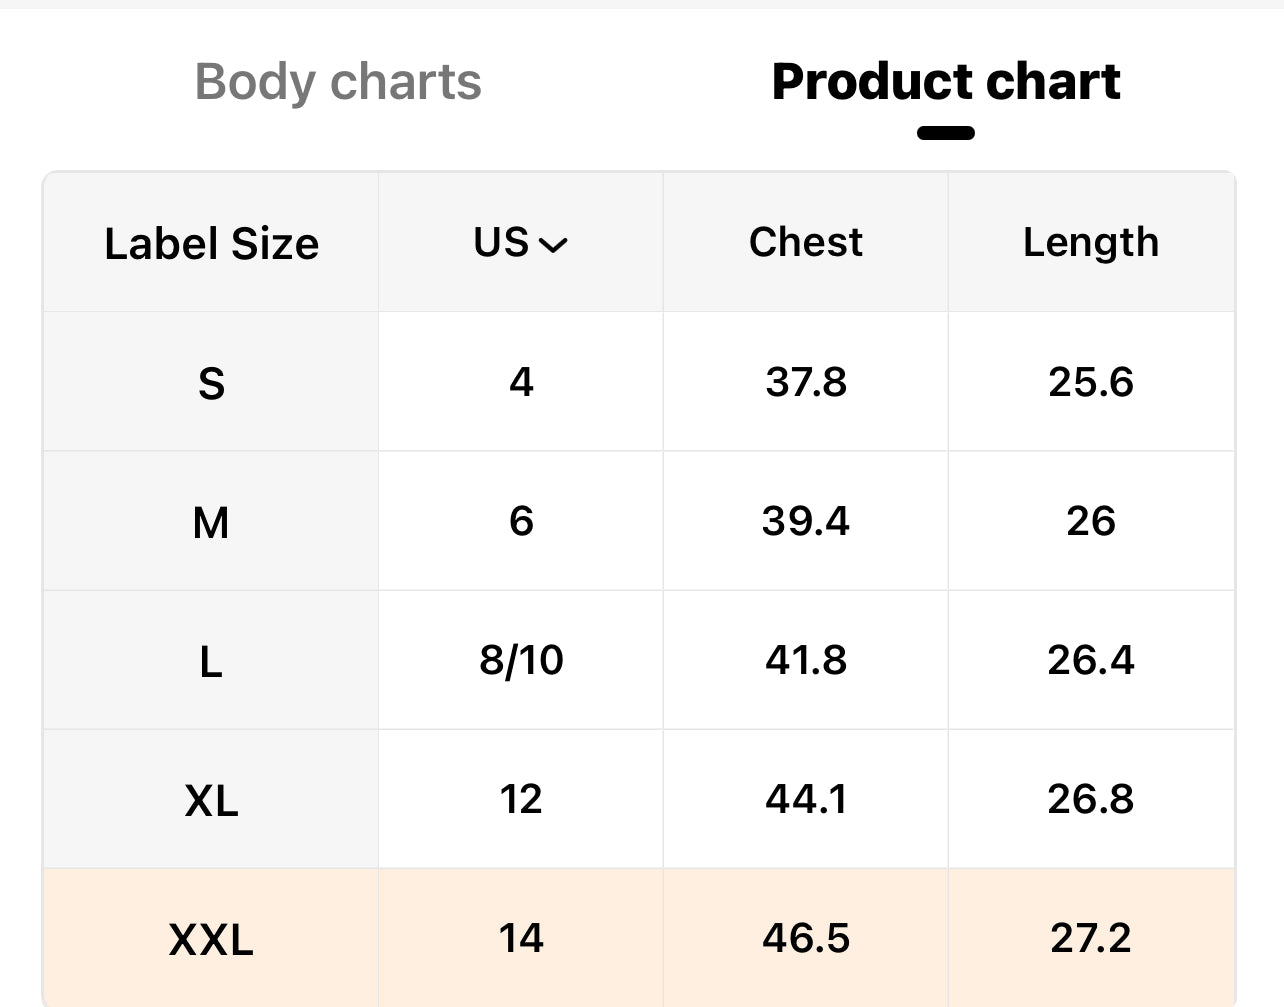
Task: Click the 37.8 chest measurement
Action: coord(805,382)
